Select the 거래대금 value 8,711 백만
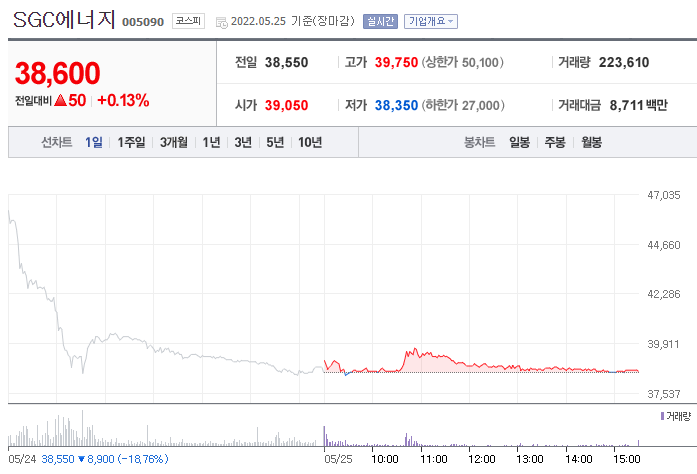This screenshot has width=697, height=474. tap(639, 105)
